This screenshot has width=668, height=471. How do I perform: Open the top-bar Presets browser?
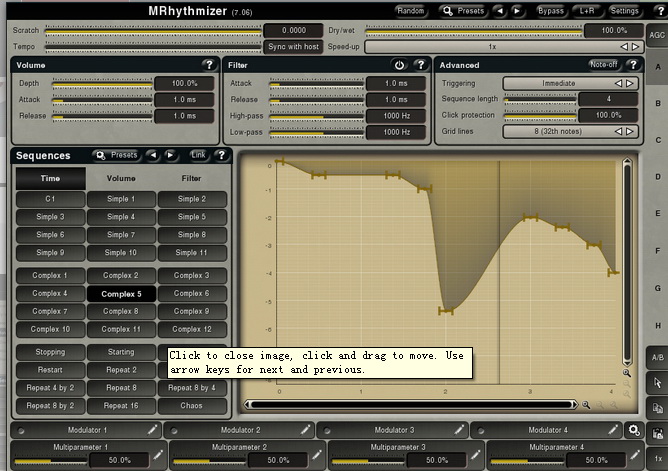coord(464,11)
